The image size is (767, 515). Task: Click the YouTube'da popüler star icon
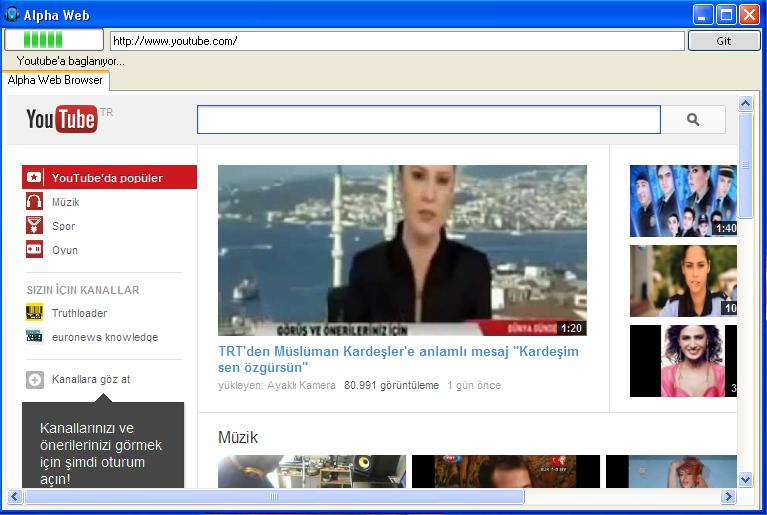34,177
